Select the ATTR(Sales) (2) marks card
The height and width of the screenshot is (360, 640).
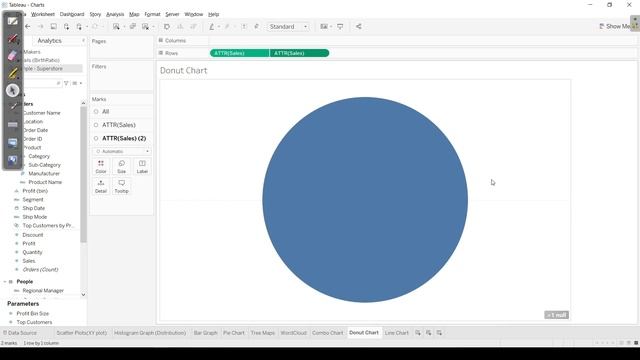(x=122, y=138)
